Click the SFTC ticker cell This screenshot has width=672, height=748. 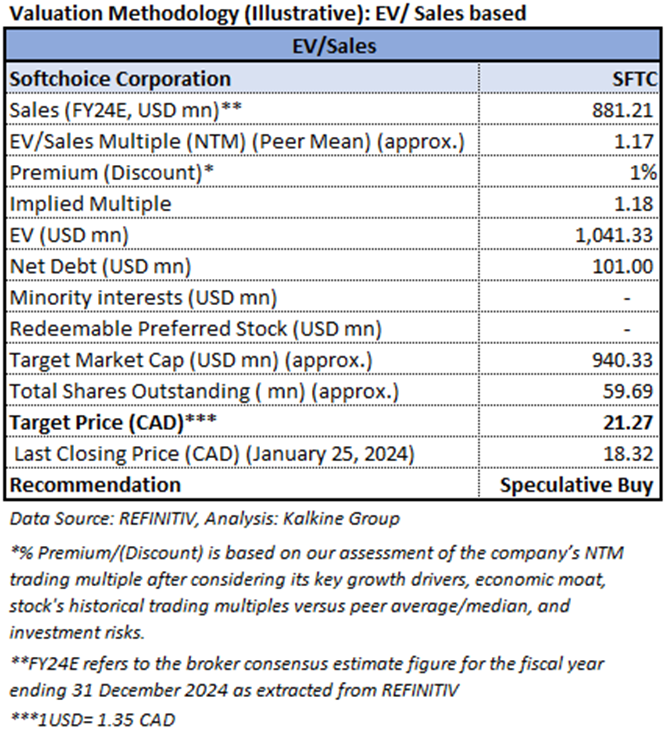634,78
